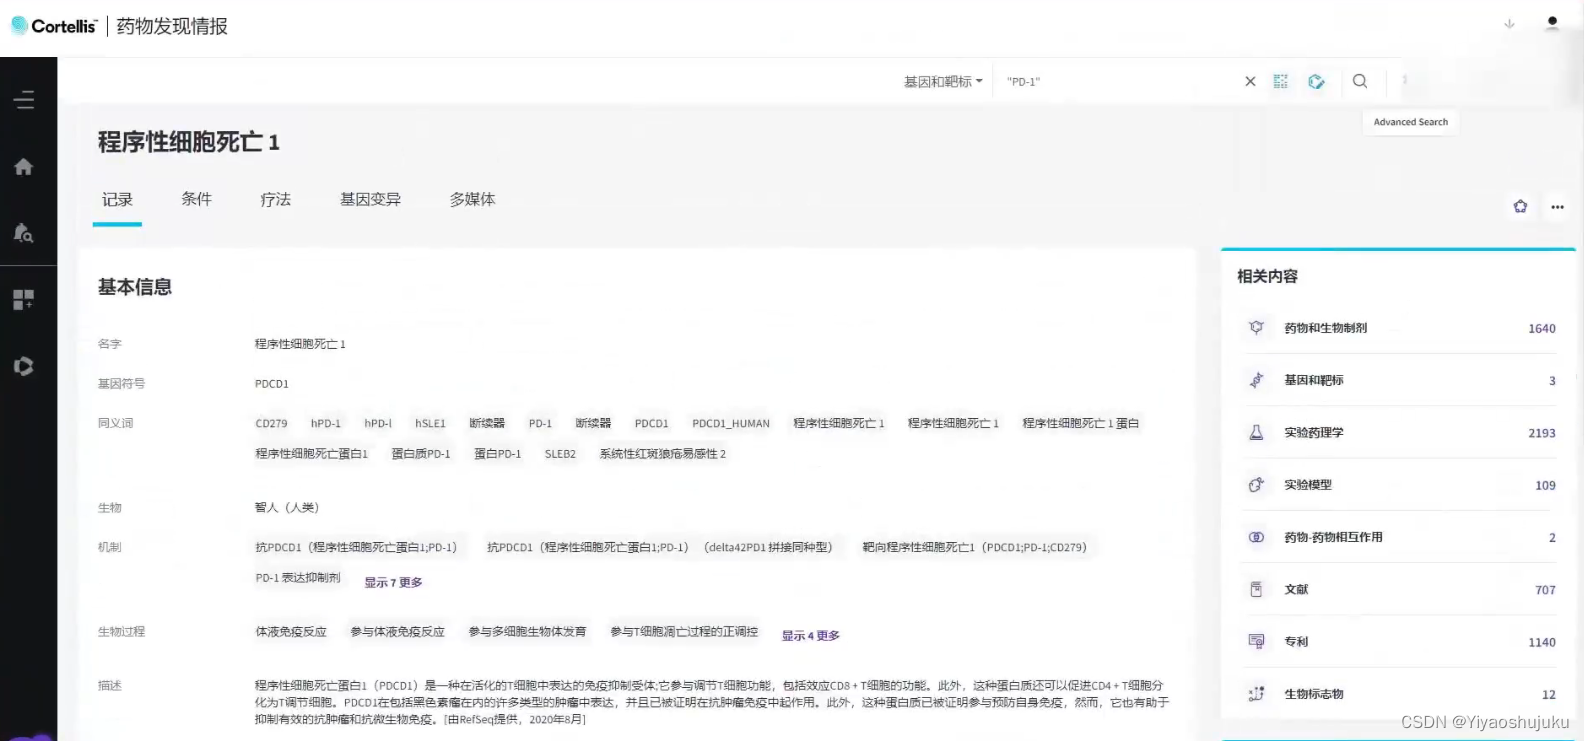Open the three-dot more options menu
The image size is (1584, 741).
click(1557, 207)
